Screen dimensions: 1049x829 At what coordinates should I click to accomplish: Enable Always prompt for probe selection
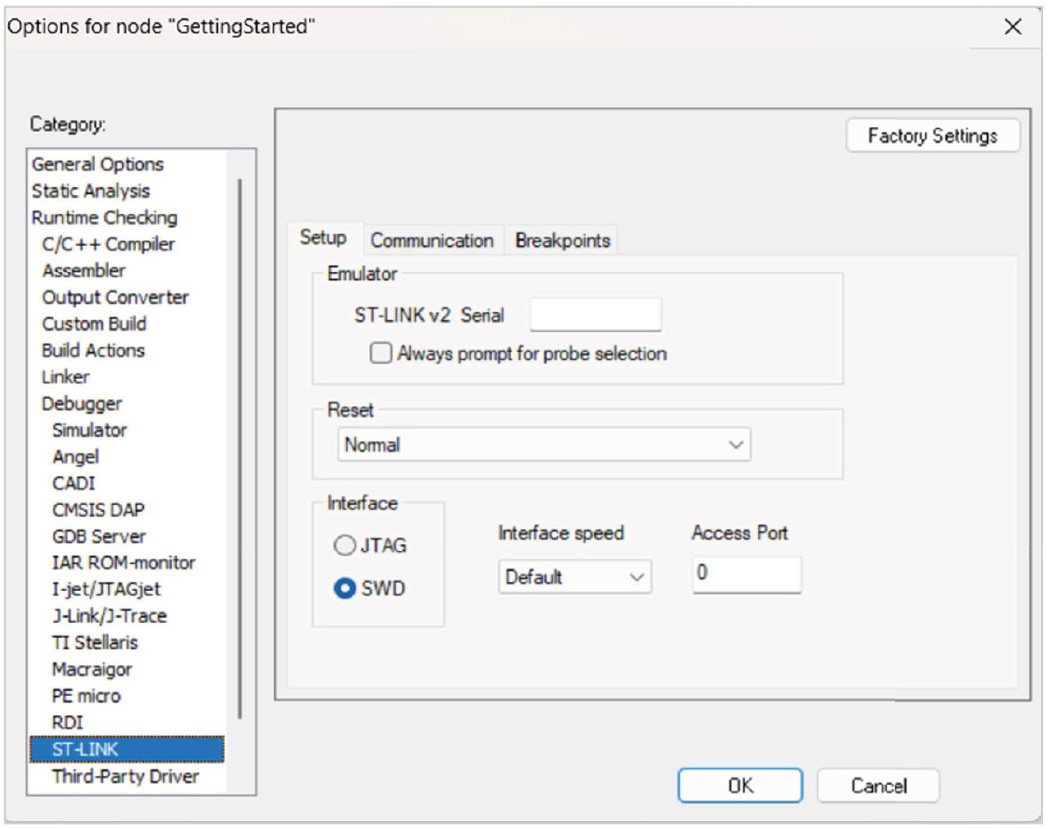(381, 354)
